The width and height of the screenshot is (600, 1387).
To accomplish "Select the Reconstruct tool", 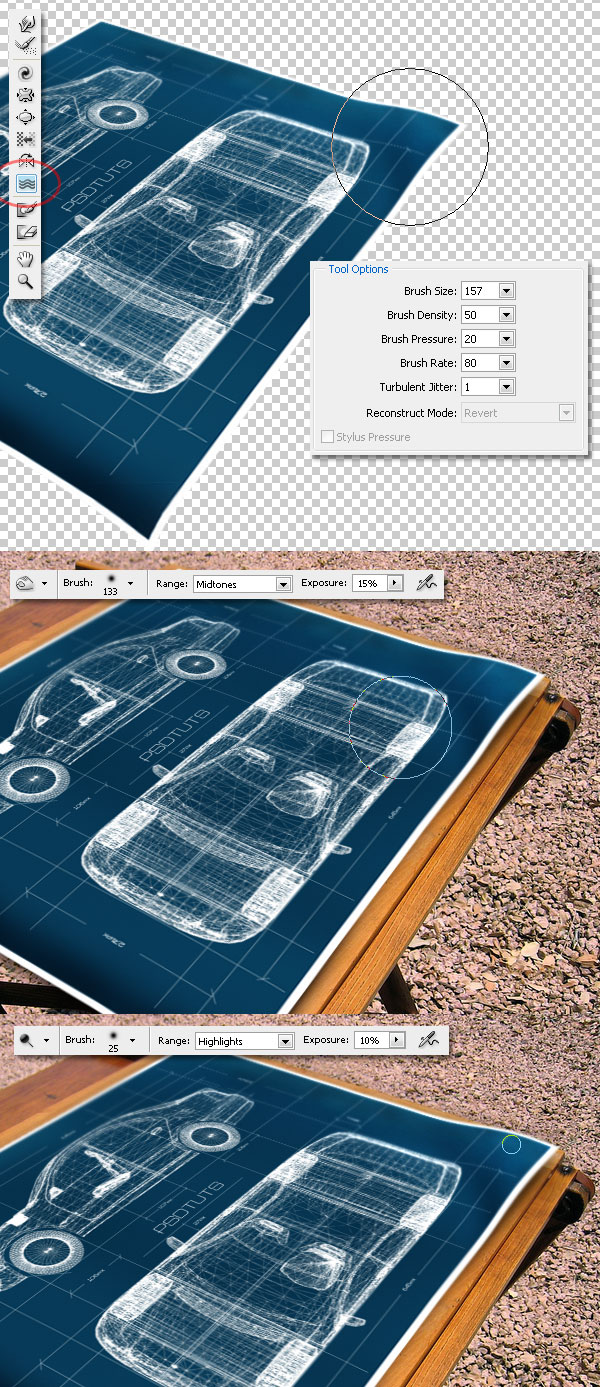I will (x=28, y=43).
